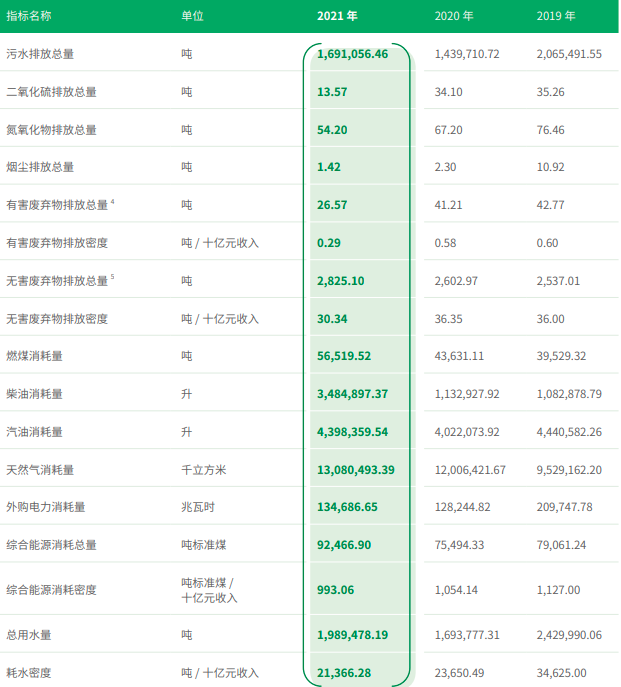The image size is (621, 687).
Task: Click the 综合能源消耗密度 2021 value 993.06
Action: pos(335,590)
